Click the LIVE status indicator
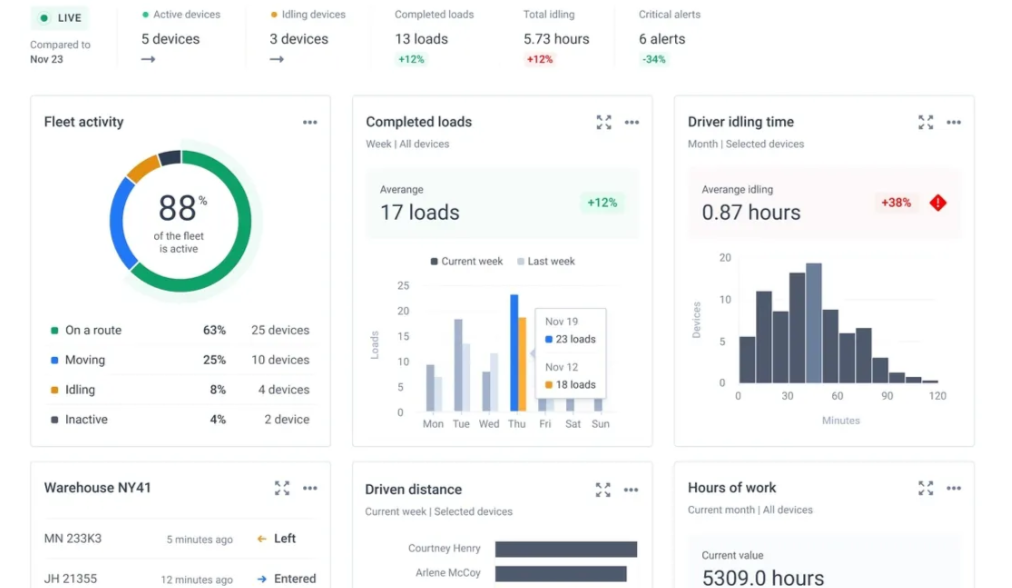The width and height of the screenshot is (1012, 588). tap(59, 17)
